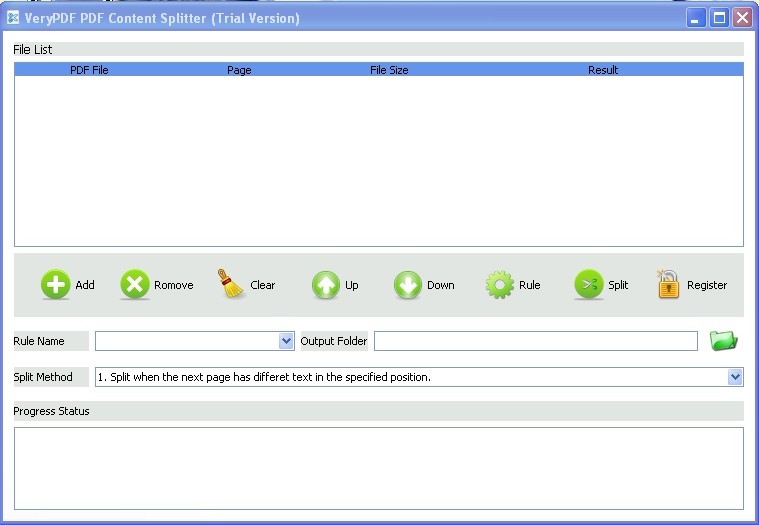Viewport: 759px width, 525px height.
Task: Click the green Split shuffle icon
Action: [x=589, y=284]
